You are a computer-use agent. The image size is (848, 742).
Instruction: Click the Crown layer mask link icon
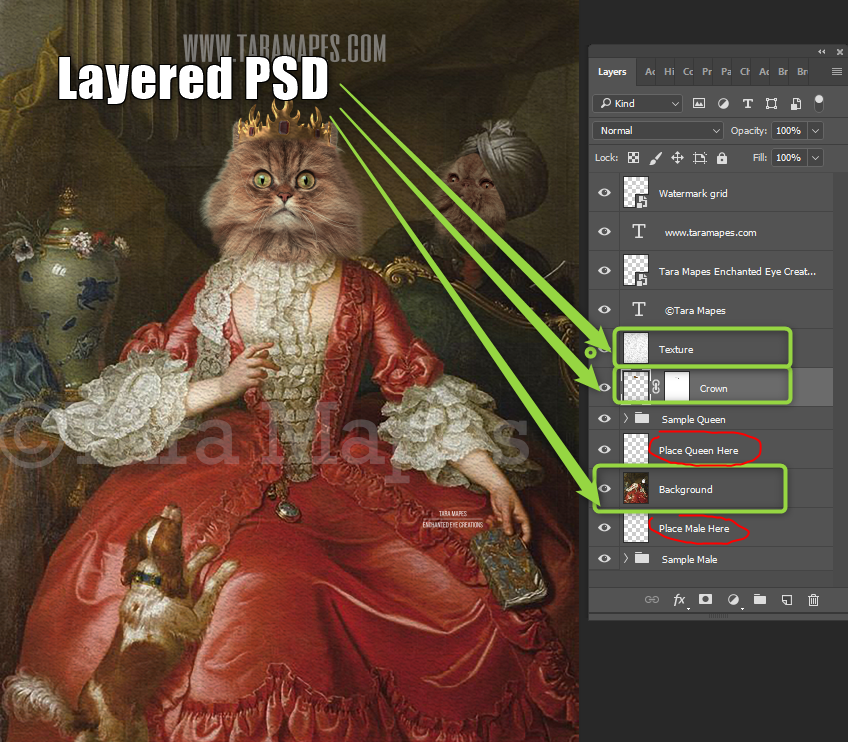click(x=655, y=387)
